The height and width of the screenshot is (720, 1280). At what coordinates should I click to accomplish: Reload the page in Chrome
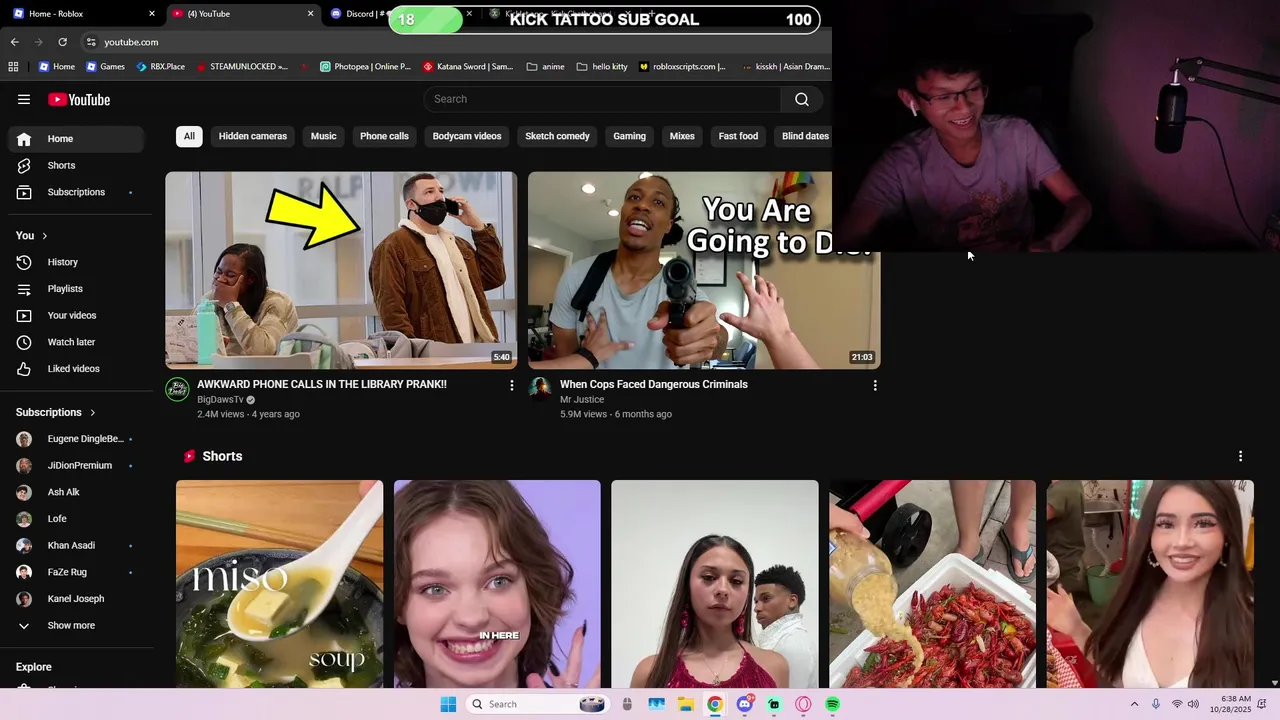click(x=62, y=42)
